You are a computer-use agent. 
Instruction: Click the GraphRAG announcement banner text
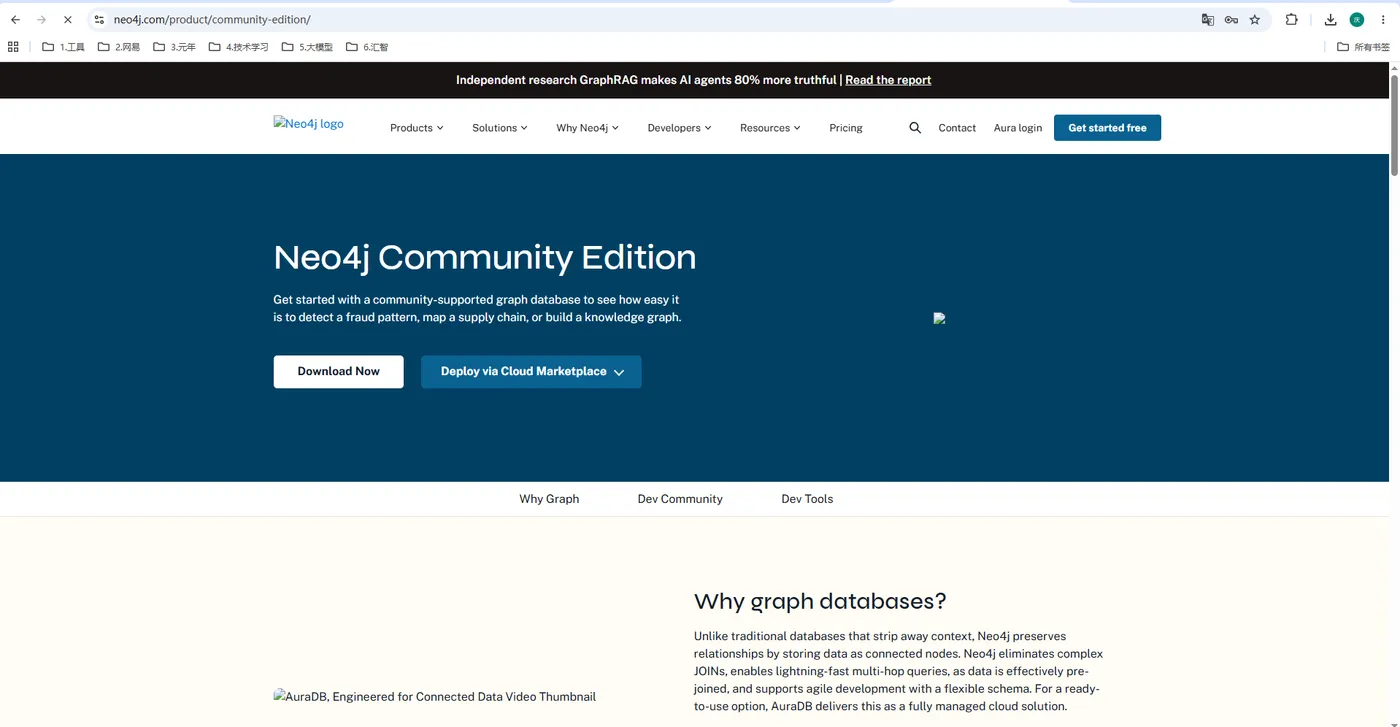click(x=646, y=80)
